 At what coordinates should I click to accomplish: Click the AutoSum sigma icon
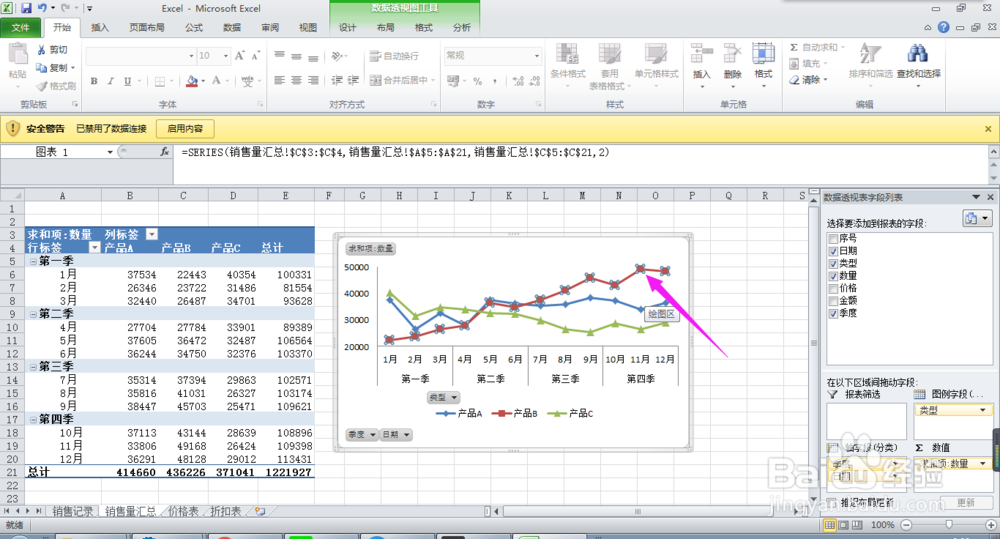[x=794, y=47]
